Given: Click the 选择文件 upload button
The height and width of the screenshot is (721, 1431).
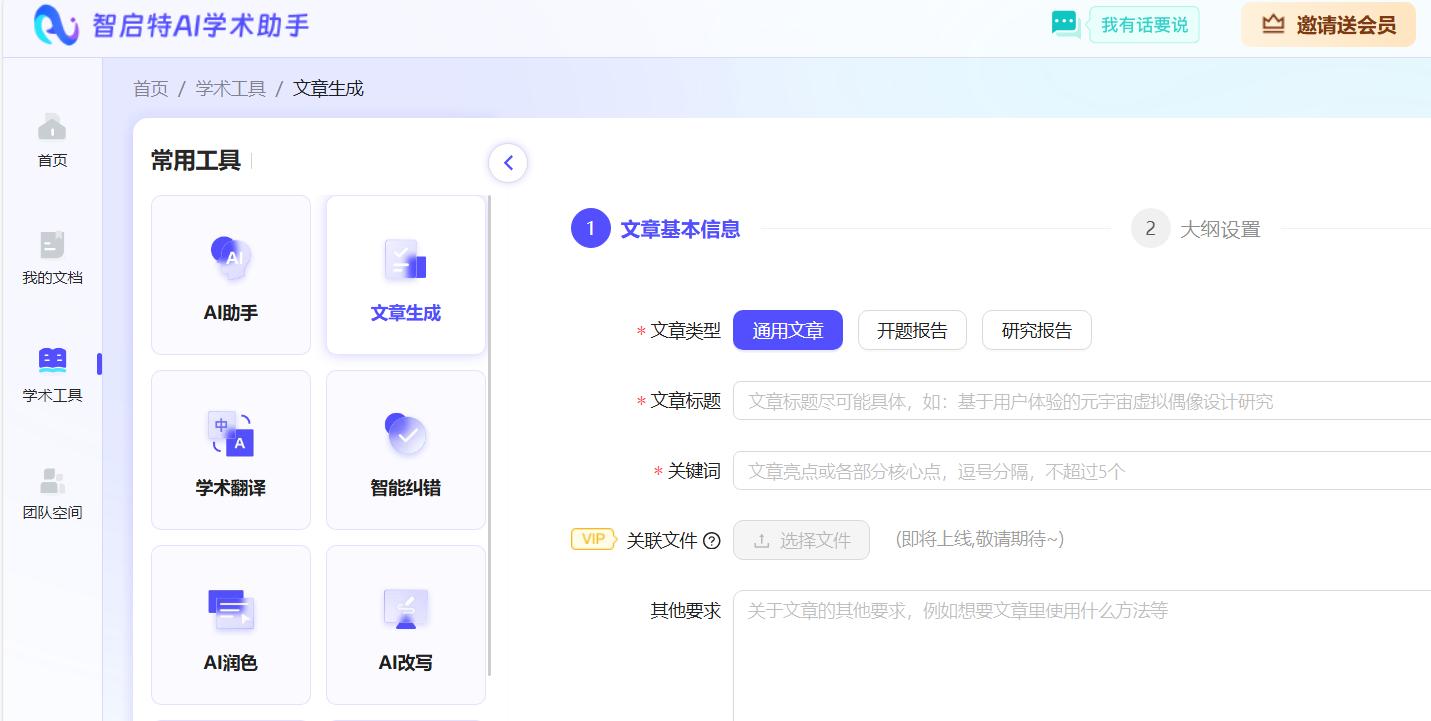Looking at the screenshot, I should coord(801,540).
